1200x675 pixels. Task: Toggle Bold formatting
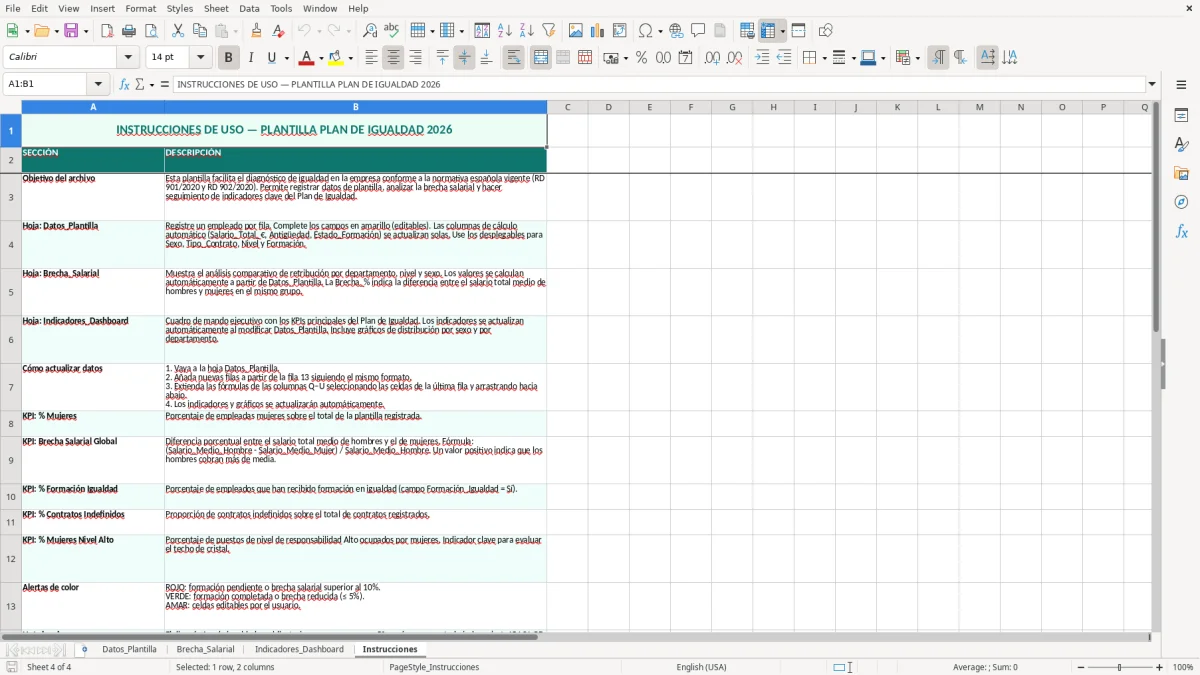click(228, 58)
